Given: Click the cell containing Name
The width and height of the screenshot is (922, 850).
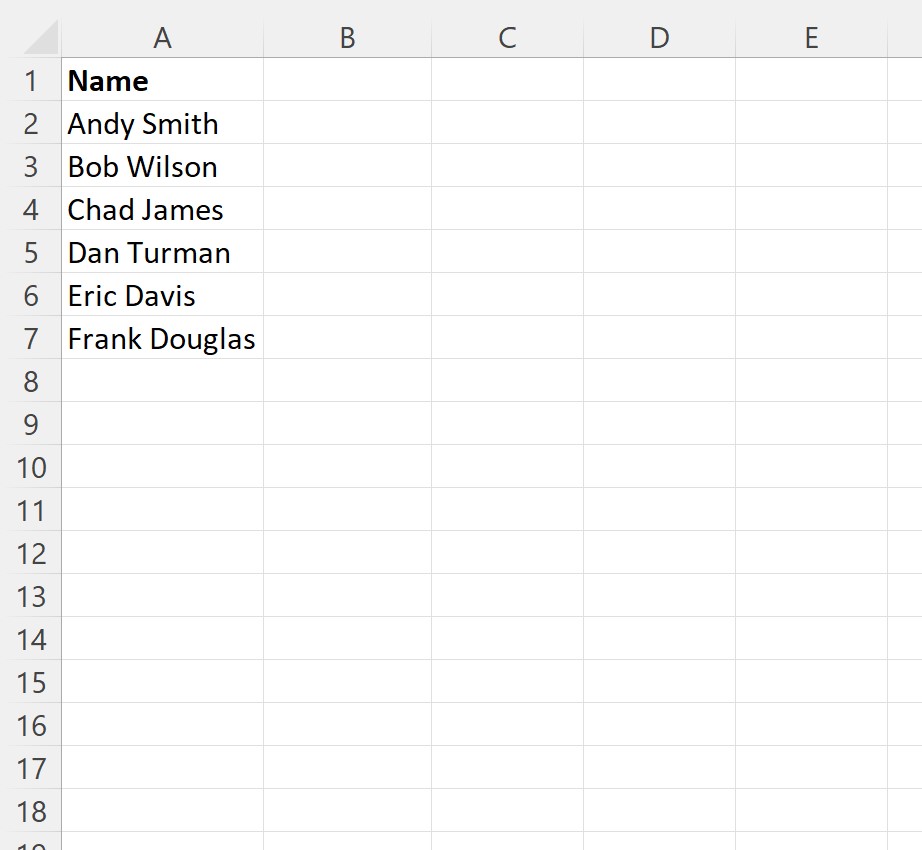Looking at the screenshot, I should 163,80.
